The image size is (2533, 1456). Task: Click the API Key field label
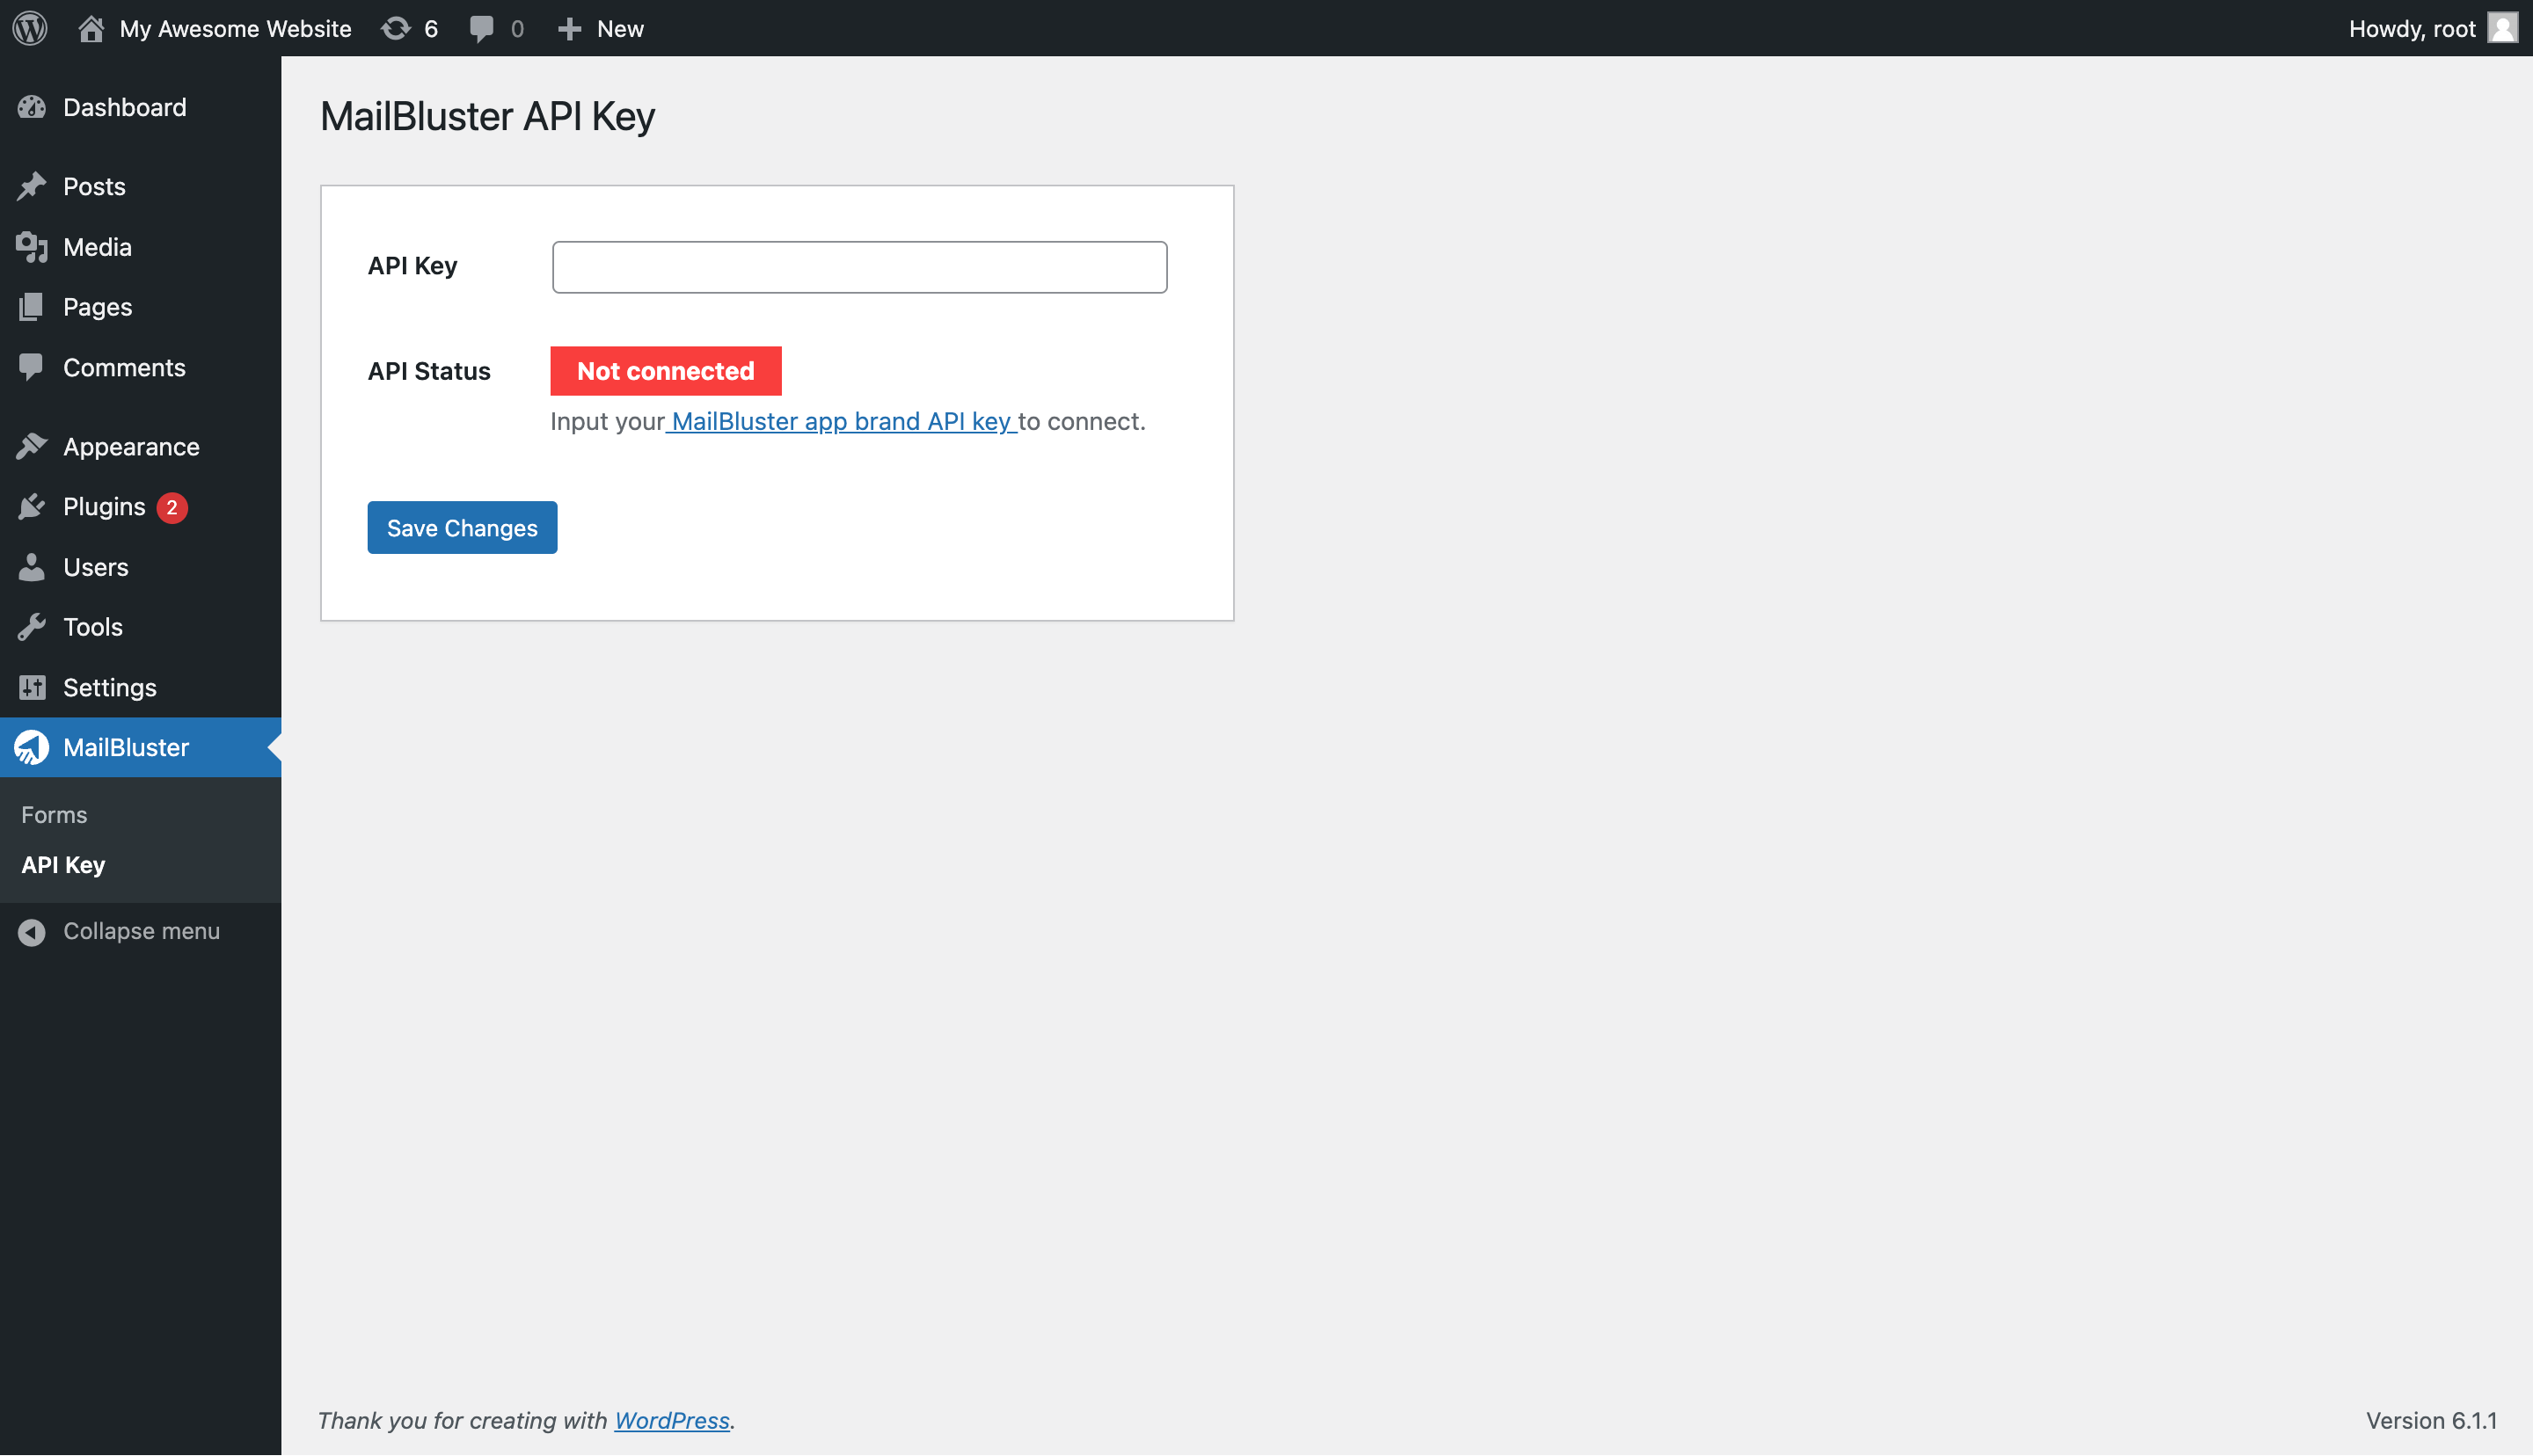pos(412,266)
